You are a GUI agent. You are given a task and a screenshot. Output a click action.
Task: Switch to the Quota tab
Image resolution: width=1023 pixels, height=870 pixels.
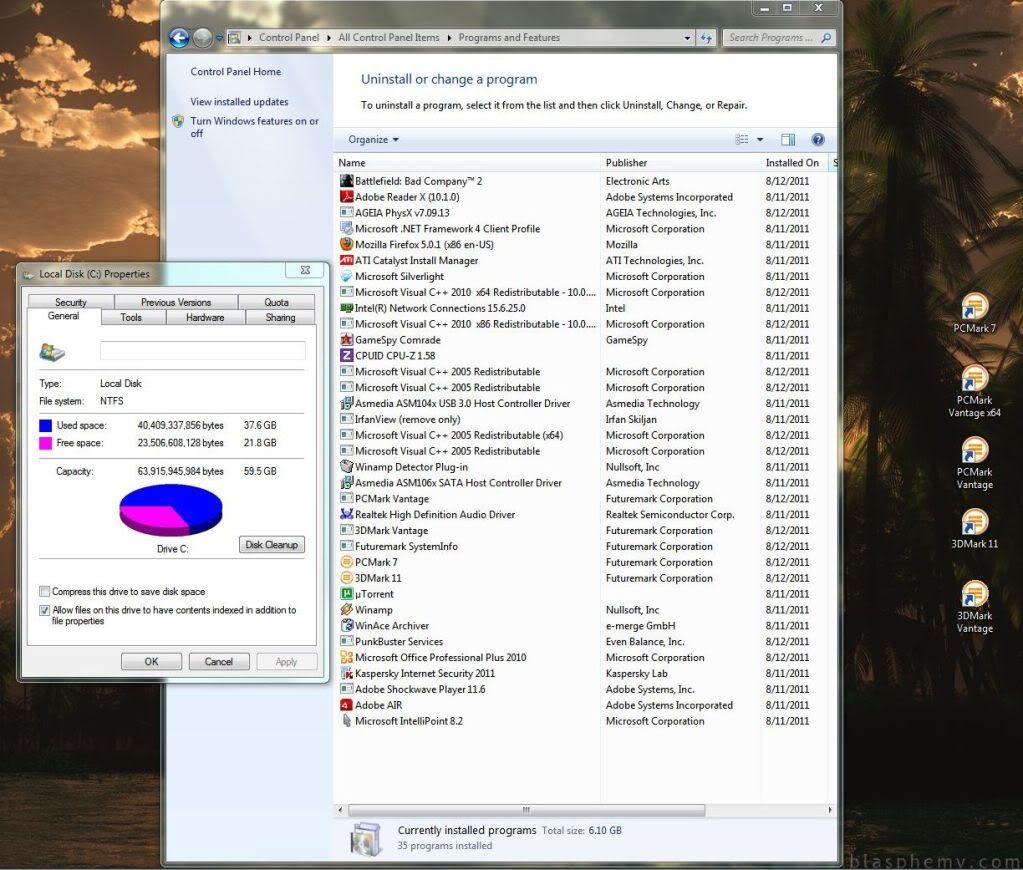coord(277,302)
